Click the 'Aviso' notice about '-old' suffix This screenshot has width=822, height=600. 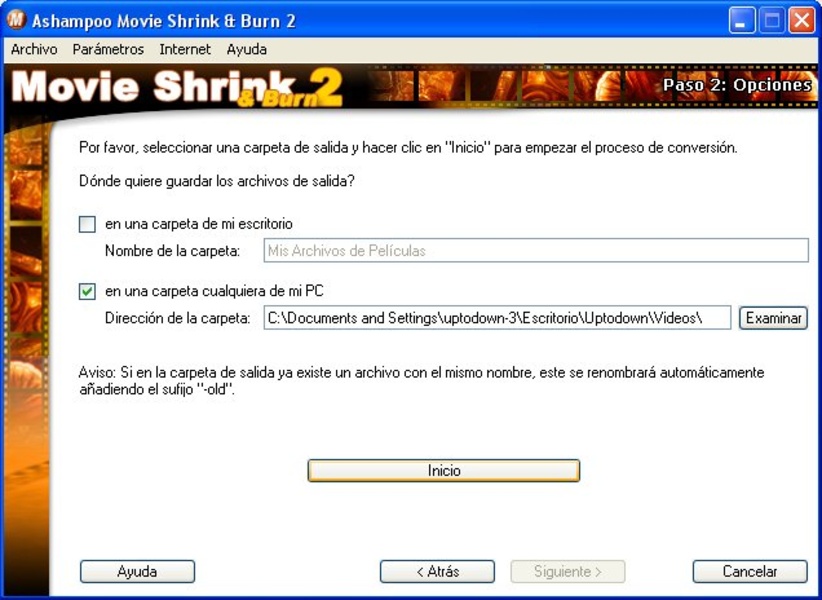click(x=421, y=381)
